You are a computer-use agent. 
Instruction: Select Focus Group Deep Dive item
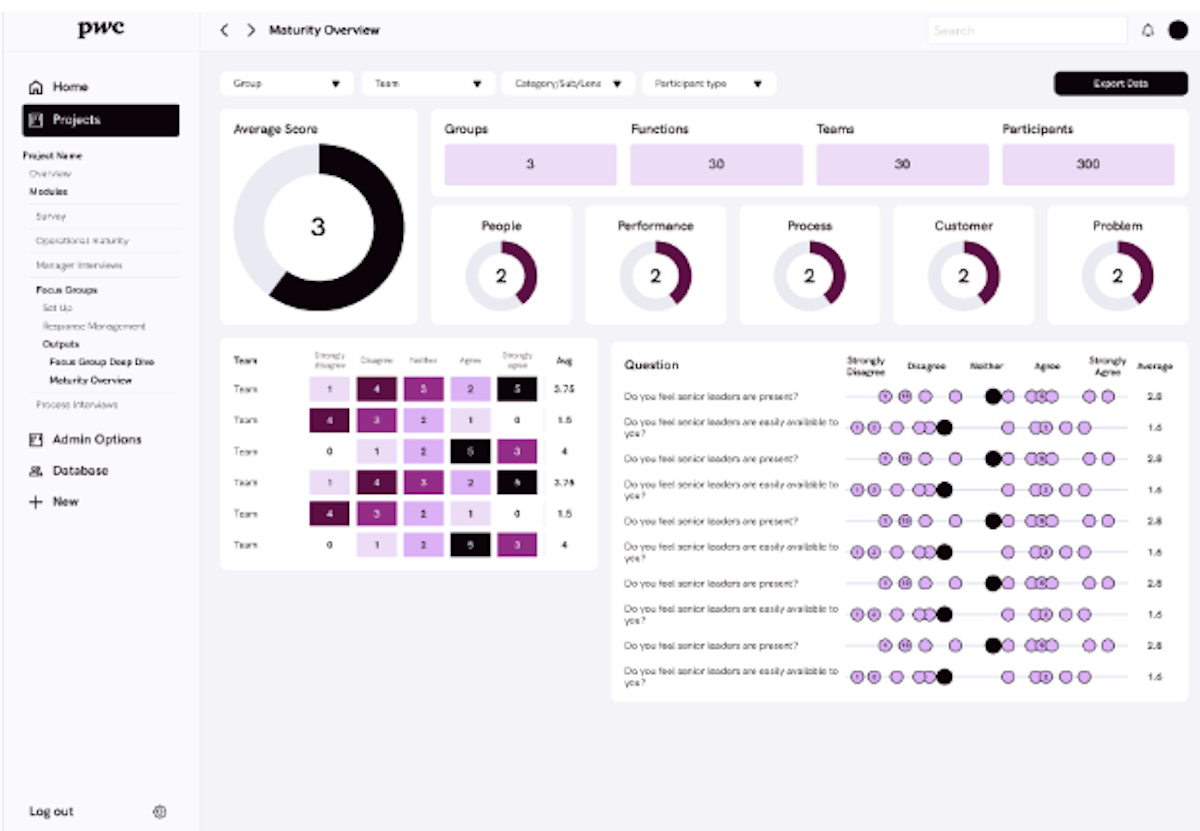(x=101, y=362)
